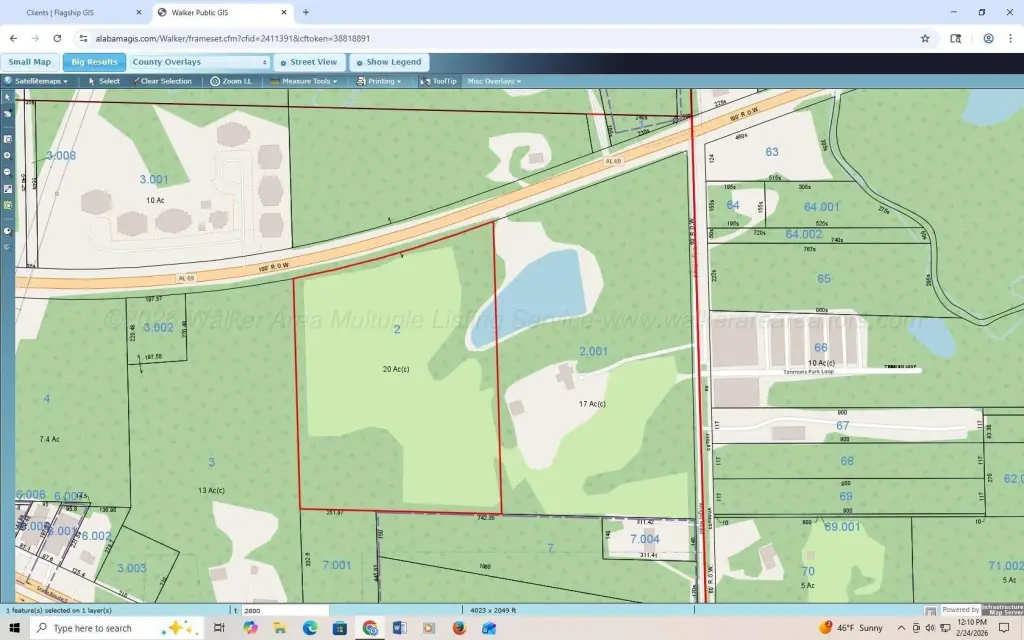Screen dimensions: 1024x640
Task: Expand the Measure Tools menu
Action: coord(305,81)
